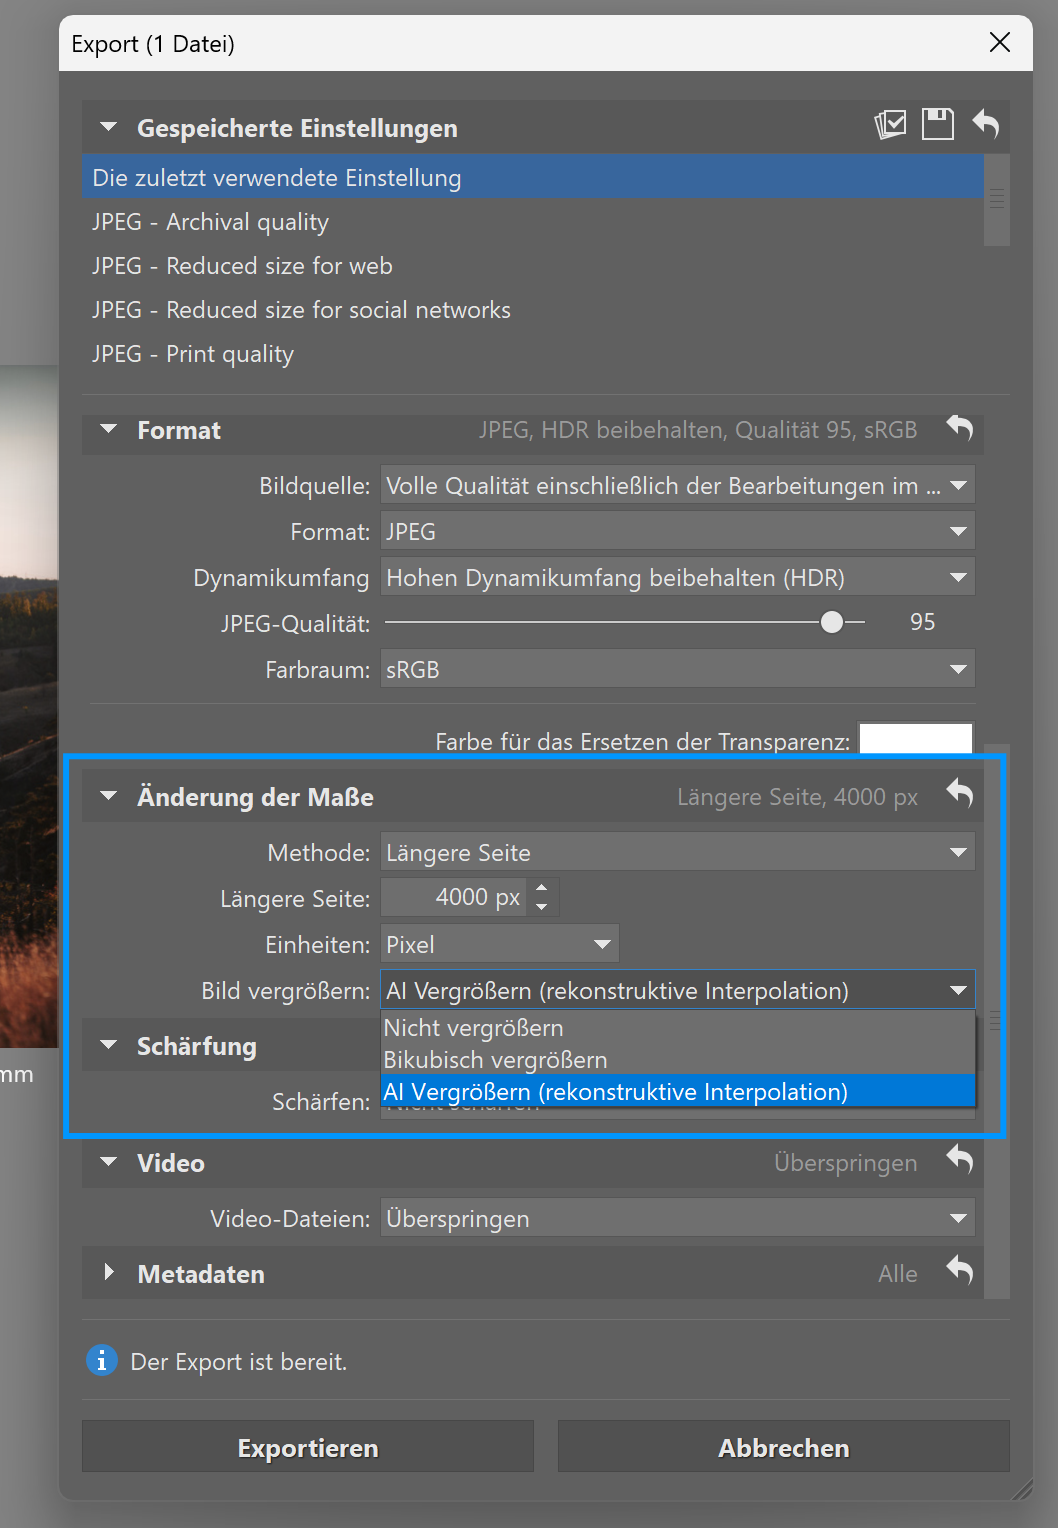The image size is (1058, 1528).
Task: Click the manage presets checkmark icon
Action: click(x=890, y=125)
